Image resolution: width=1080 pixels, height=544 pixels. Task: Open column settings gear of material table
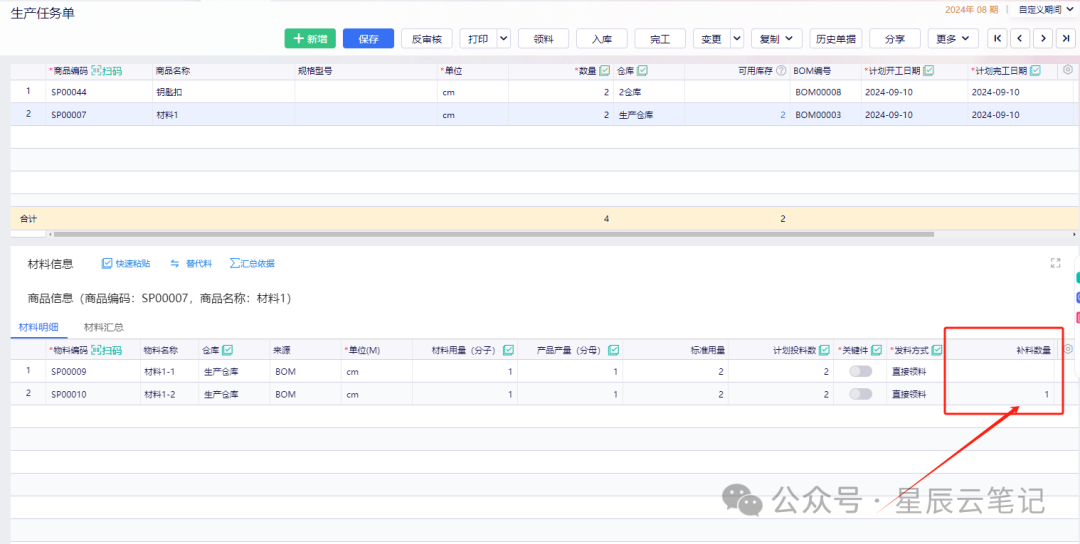pos(1068,349)
